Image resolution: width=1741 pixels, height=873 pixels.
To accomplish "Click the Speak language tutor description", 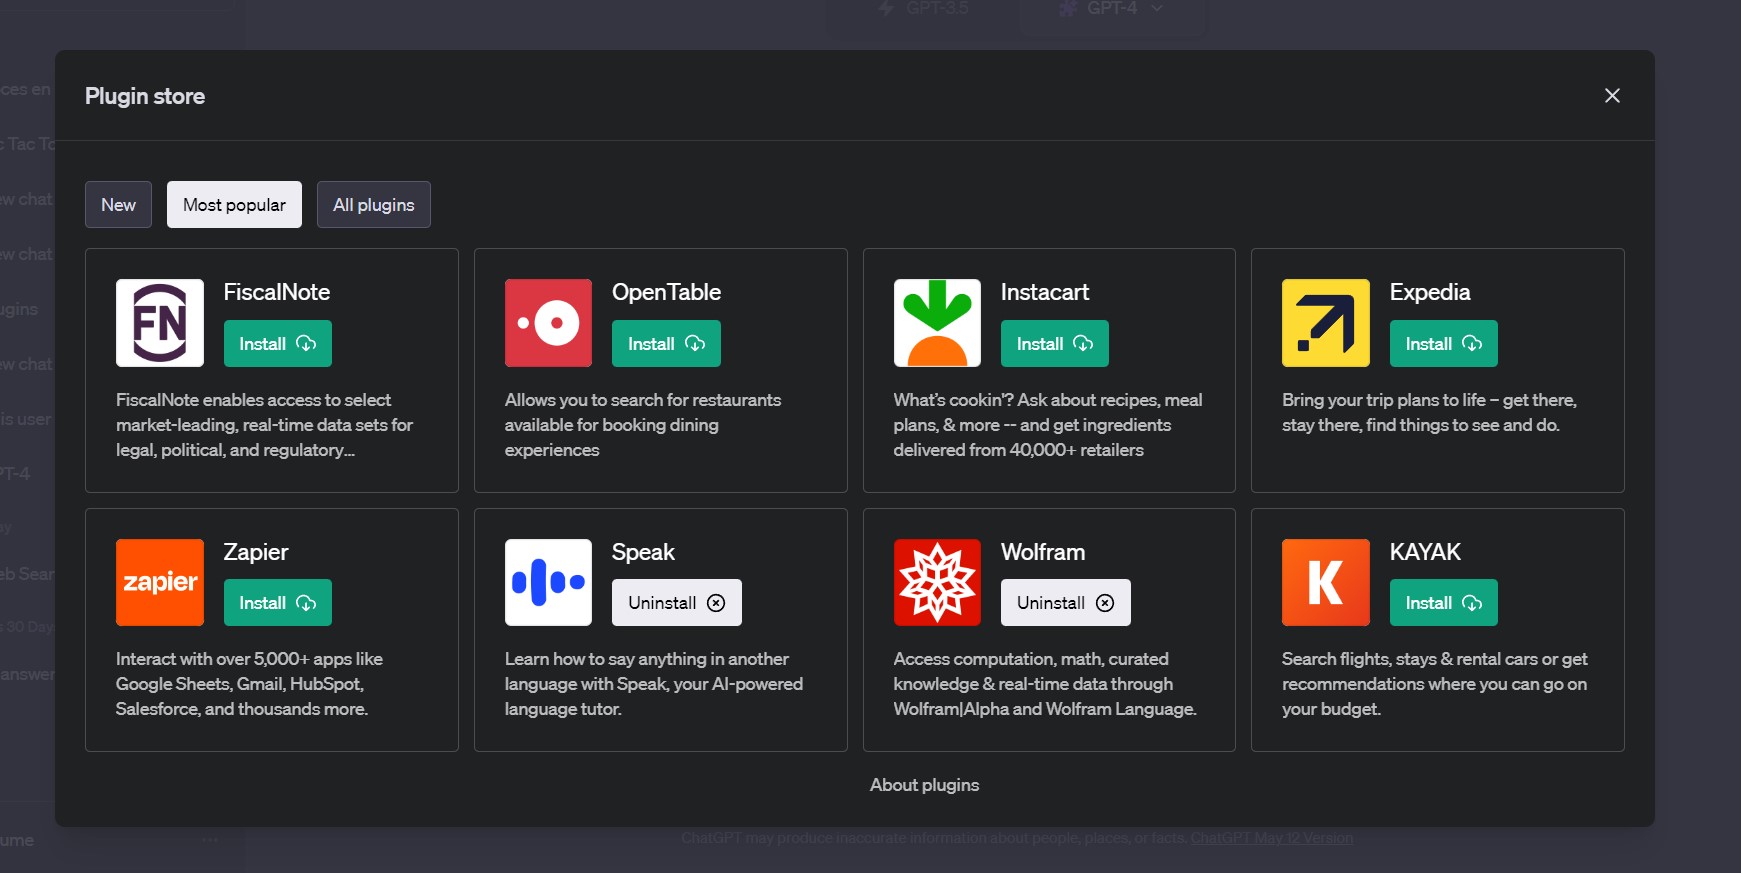I will click(x=654, y=684).
